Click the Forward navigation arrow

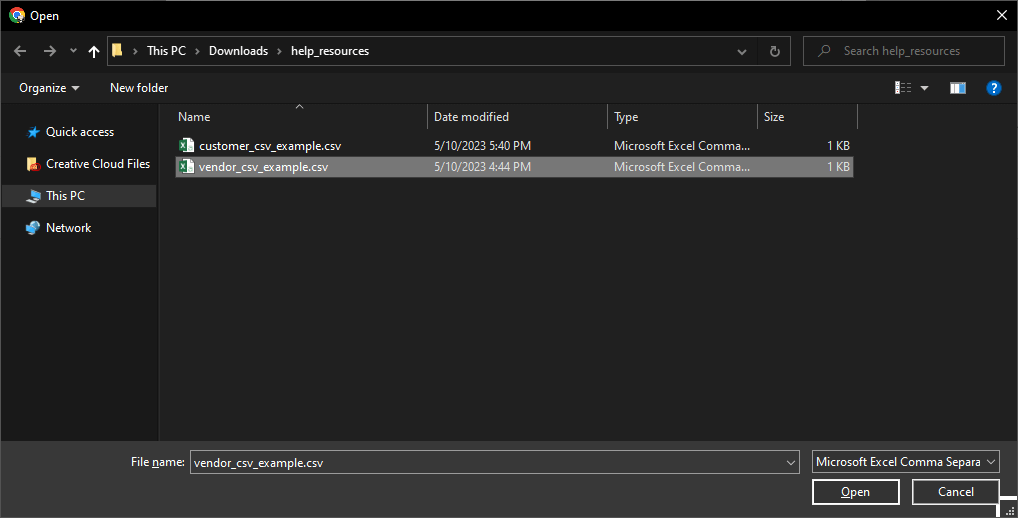pyautogui.click(x=49, y=51)
